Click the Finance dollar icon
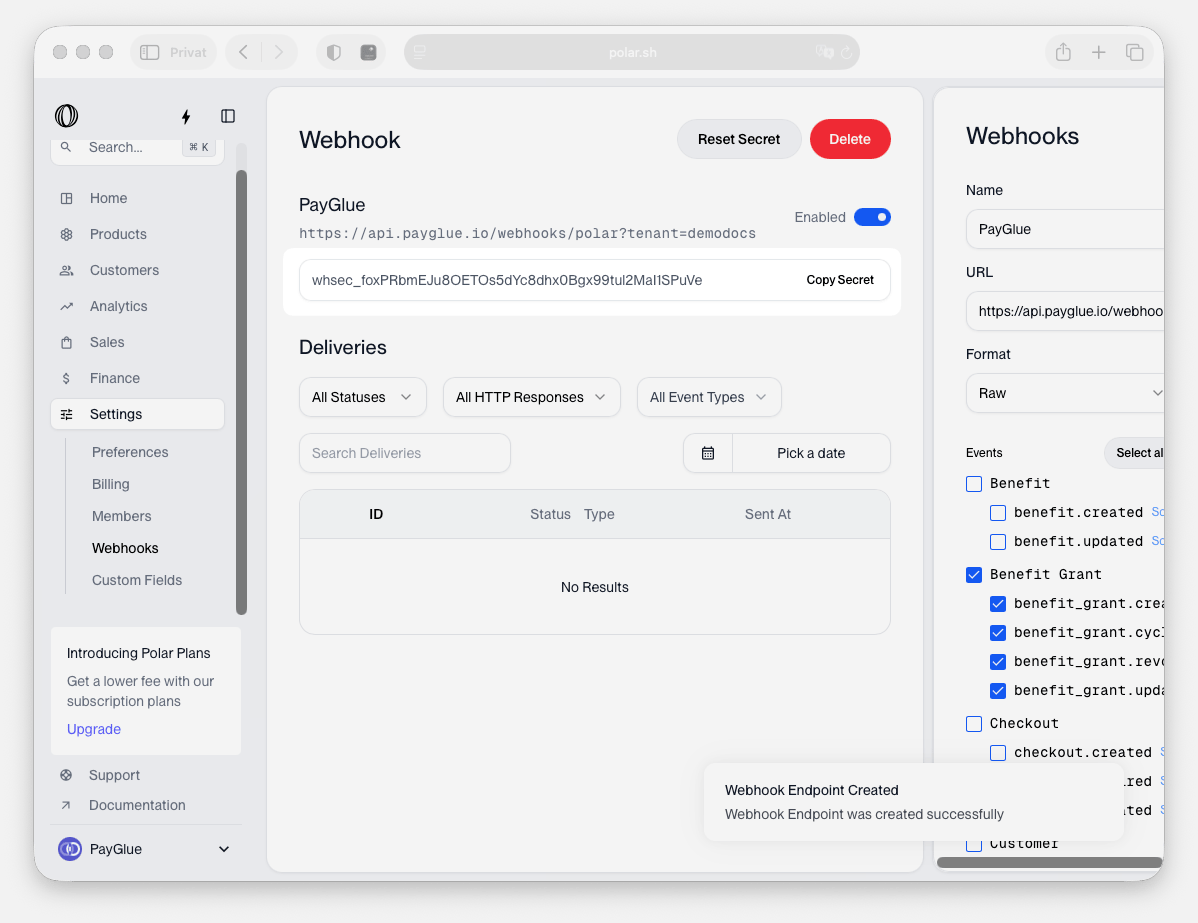1198x923 pixels. pos(66,378)
